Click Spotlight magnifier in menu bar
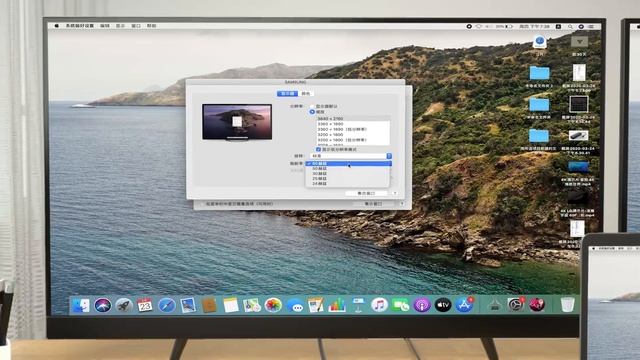 point(570,26)
